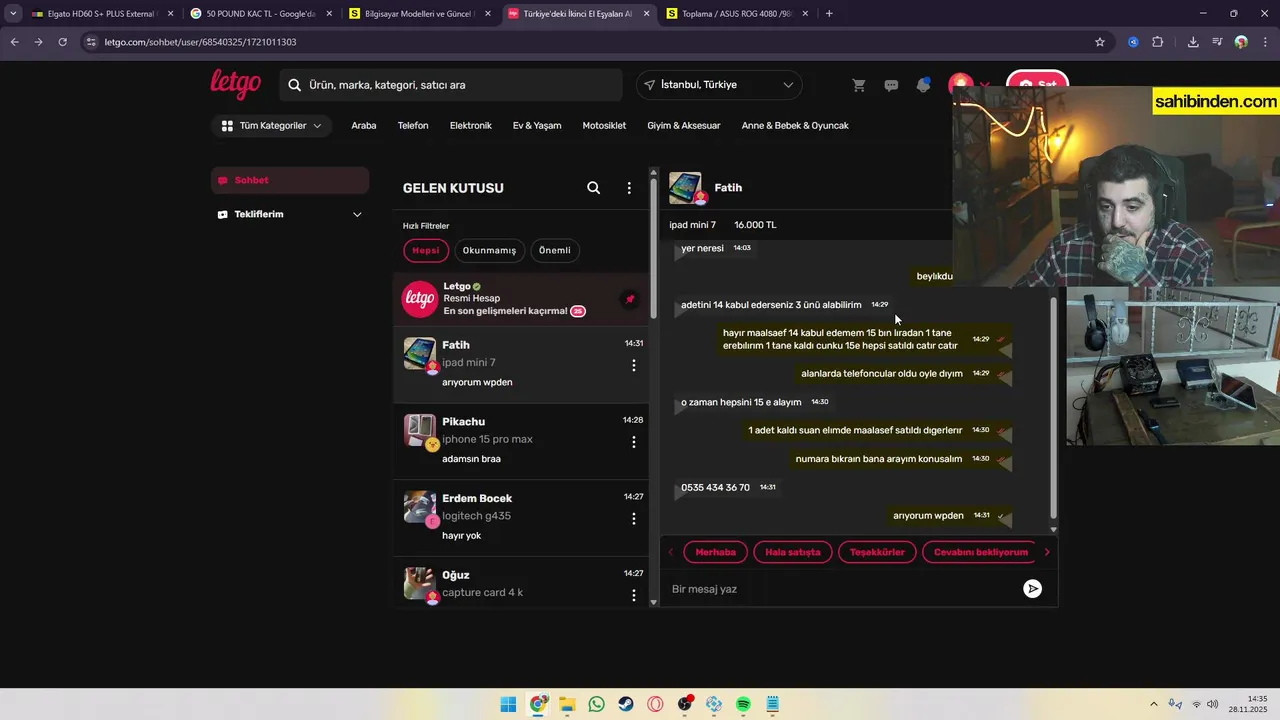The image size is (1280, 720).
Task: Open the inbox three-dot options menu
Action: tap(629, 188)
